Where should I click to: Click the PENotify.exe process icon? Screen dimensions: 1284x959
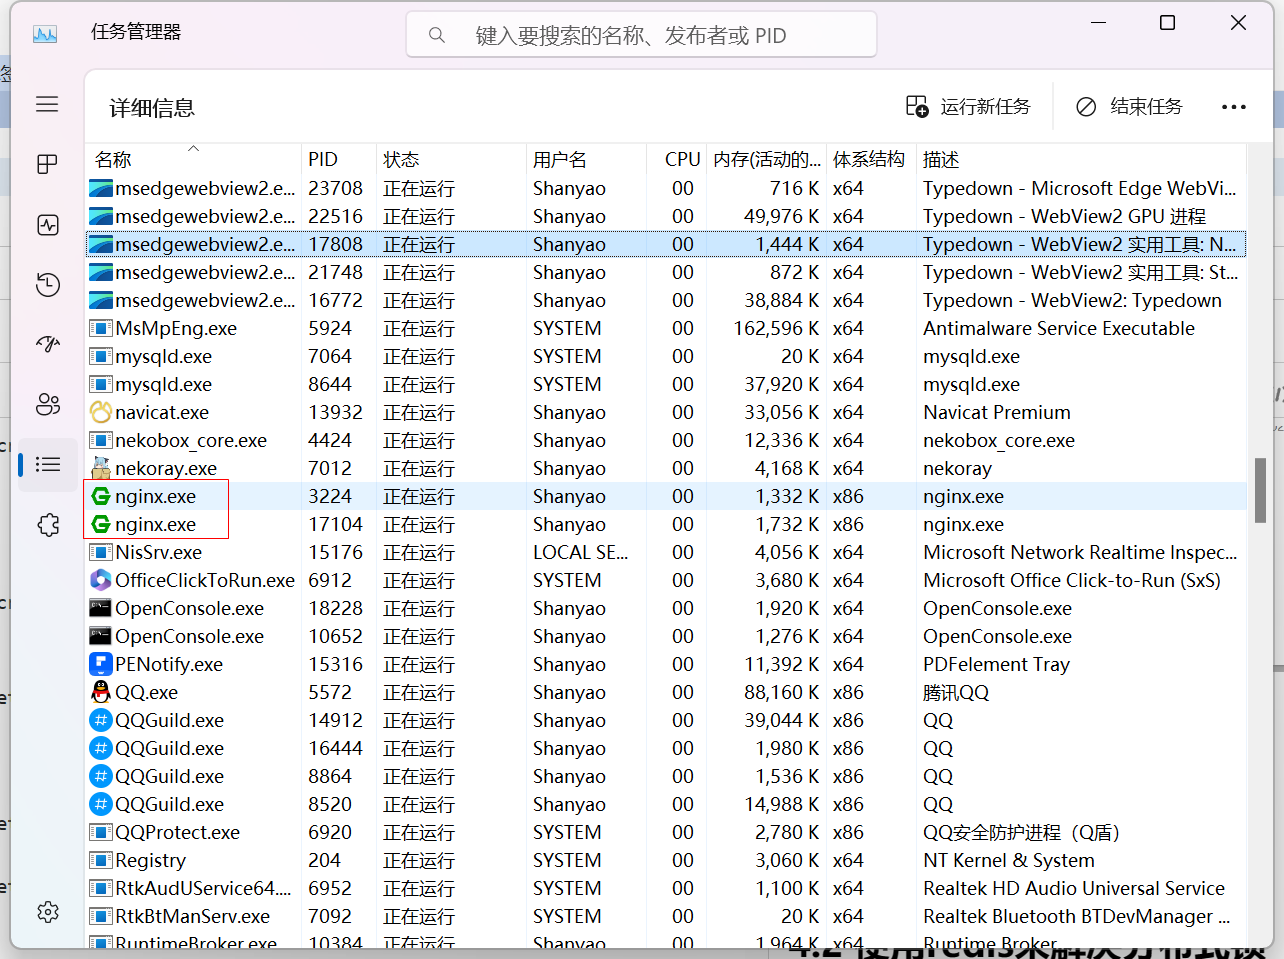(100, 664)
